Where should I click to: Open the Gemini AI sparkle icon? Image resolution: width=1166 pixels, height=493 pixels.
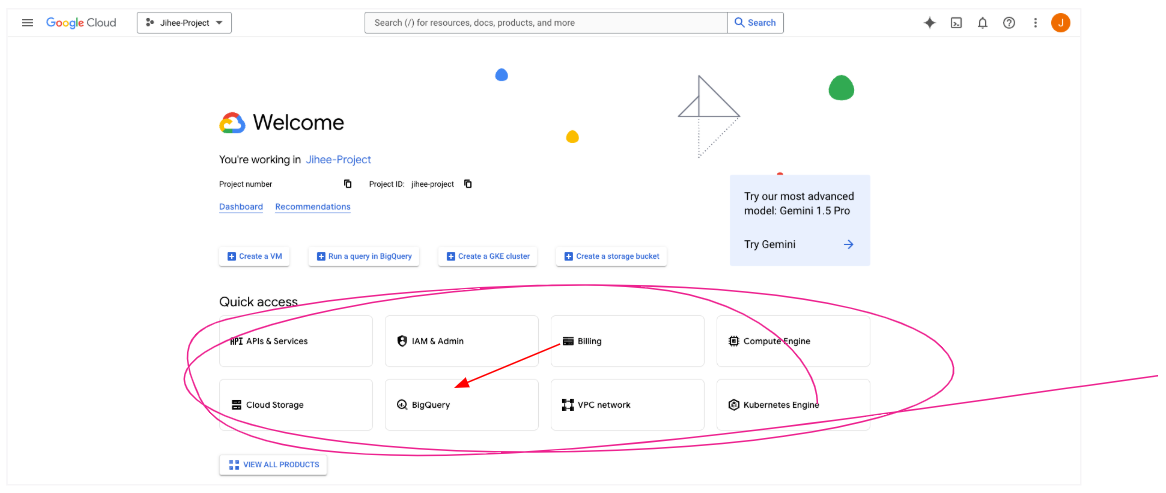(x=930, y=23)
